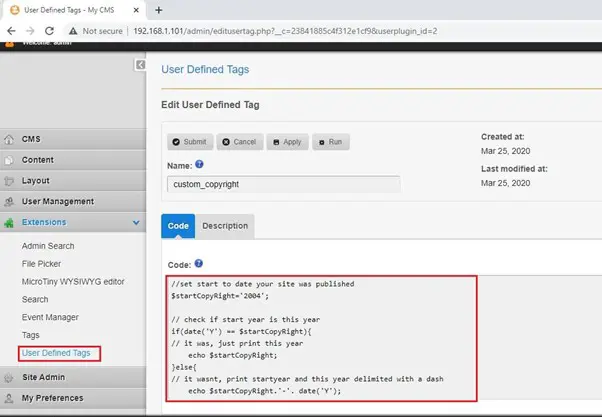Click the help icon next to Name

(x=199, y=165)
